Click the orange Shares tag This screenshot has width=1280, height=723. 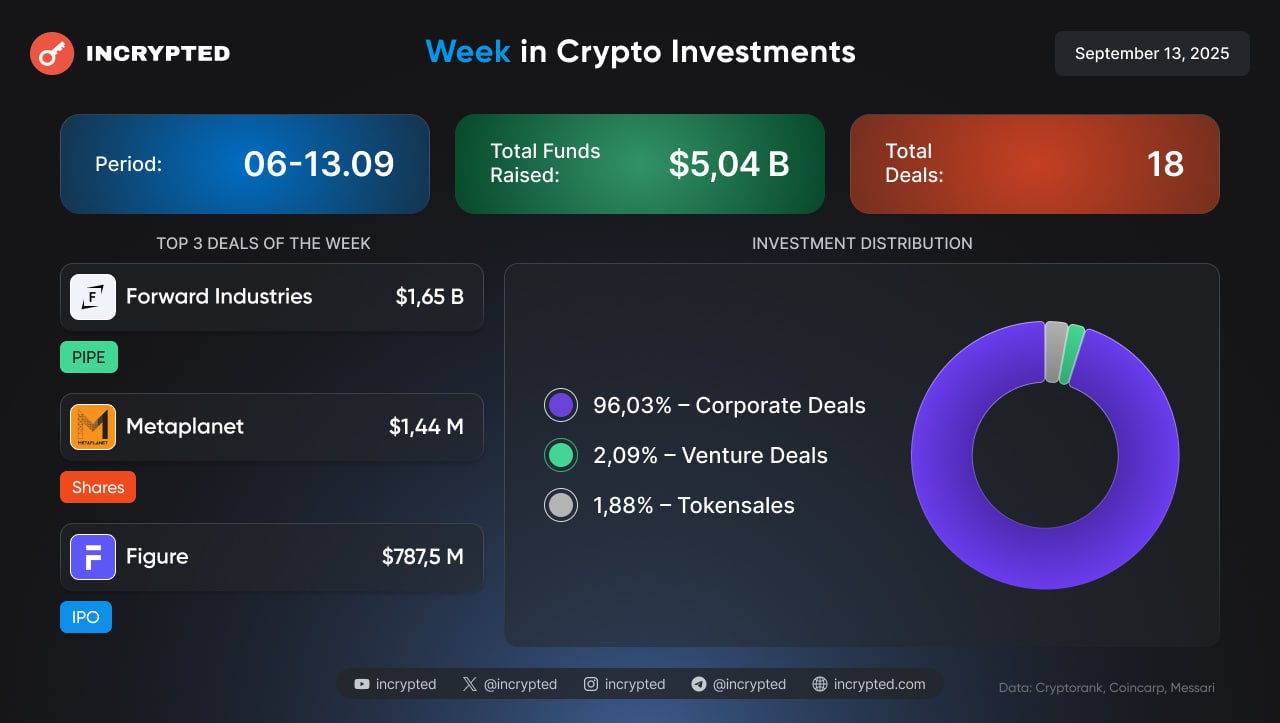(98, 487)
